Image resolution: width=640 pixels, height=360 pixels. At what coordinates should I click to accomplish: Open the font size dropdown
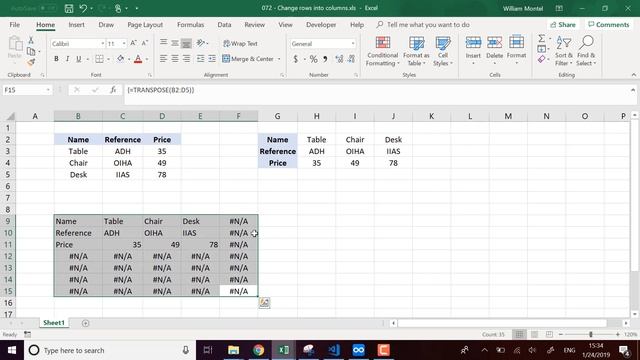coord(124,44)
